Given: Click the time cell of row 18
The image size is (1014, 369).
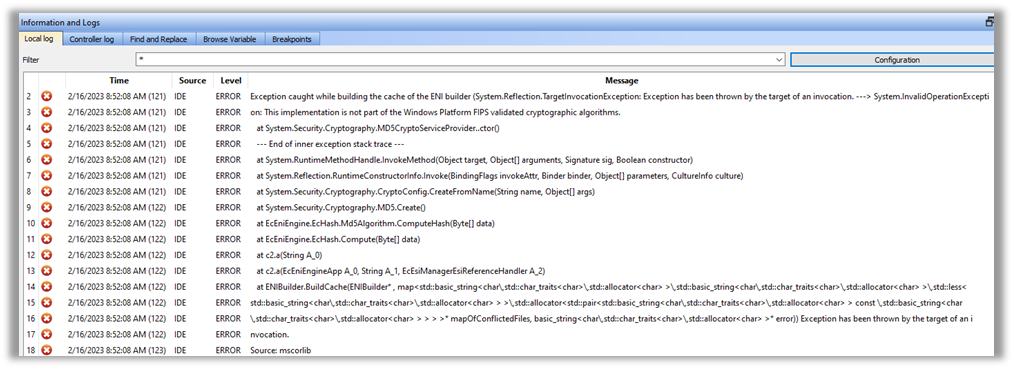Looking at the screenshot, I should coord(116,350).
